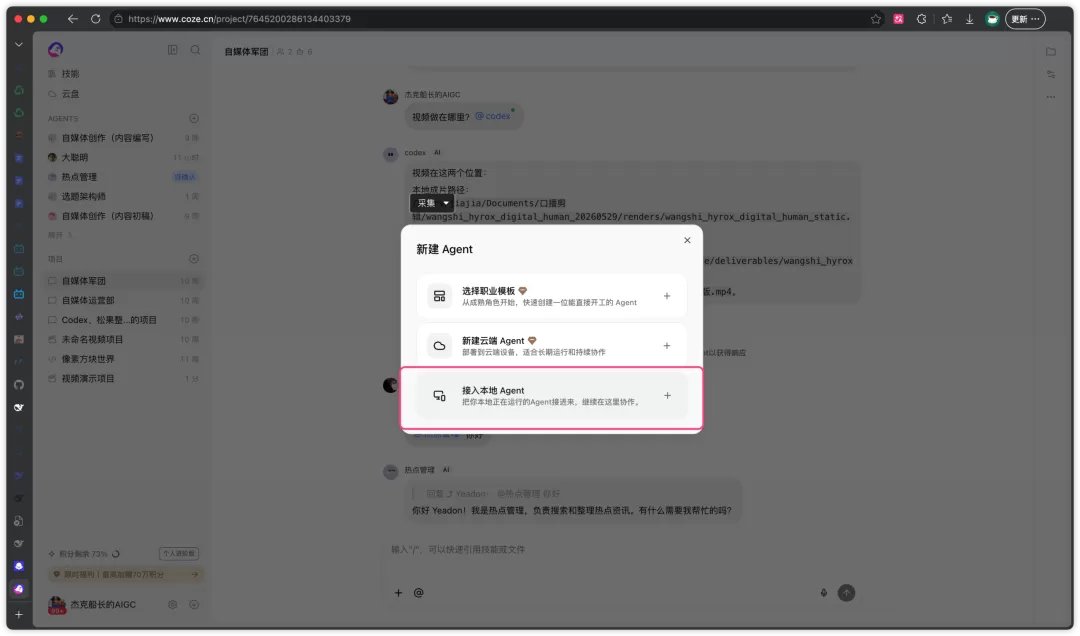Add new project via 项目 plus icon
The image size is (1080, 636).
pos(194,259)
